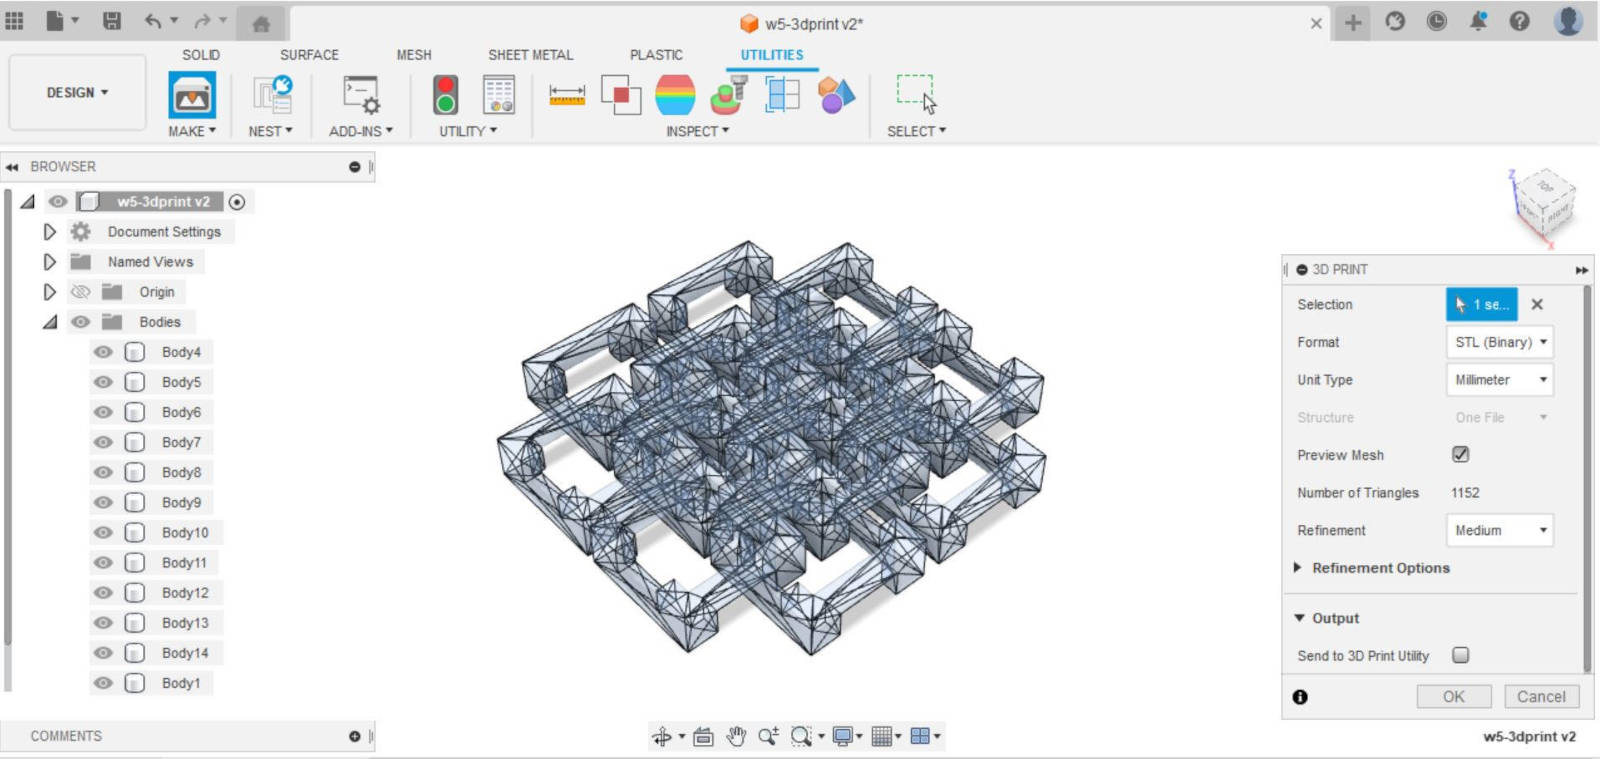Click the Undo arrow
The width and height of the screenshot is (1600, 759).
152,21
